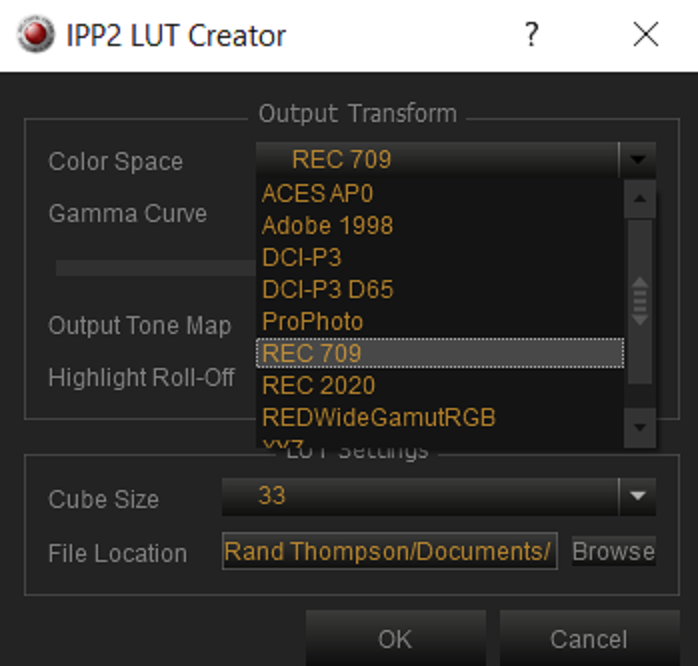The width and height of the screenshot is (698, 666).
Task: Open the Cube Size dropdown arrow
Action: [637, 496]
